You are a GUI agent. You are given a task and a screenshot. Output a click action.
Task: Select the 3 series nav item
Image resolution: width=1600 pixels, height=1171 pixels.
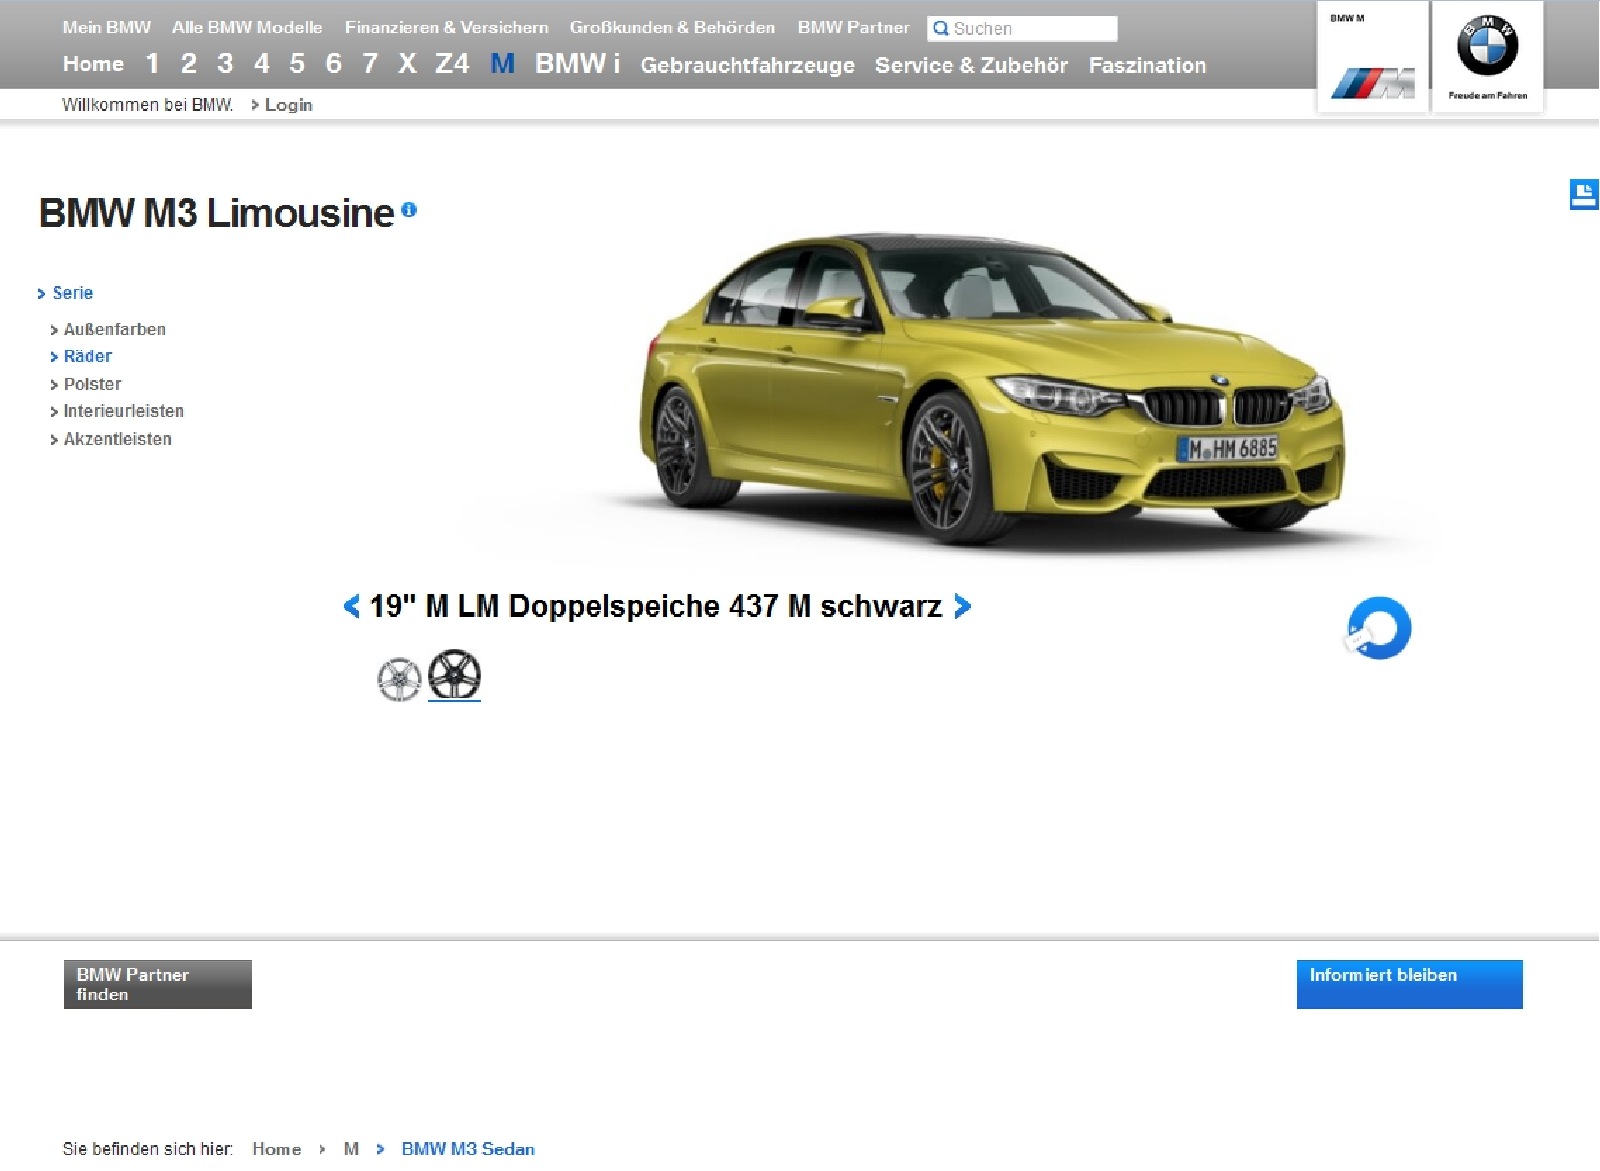pos(225,64)
